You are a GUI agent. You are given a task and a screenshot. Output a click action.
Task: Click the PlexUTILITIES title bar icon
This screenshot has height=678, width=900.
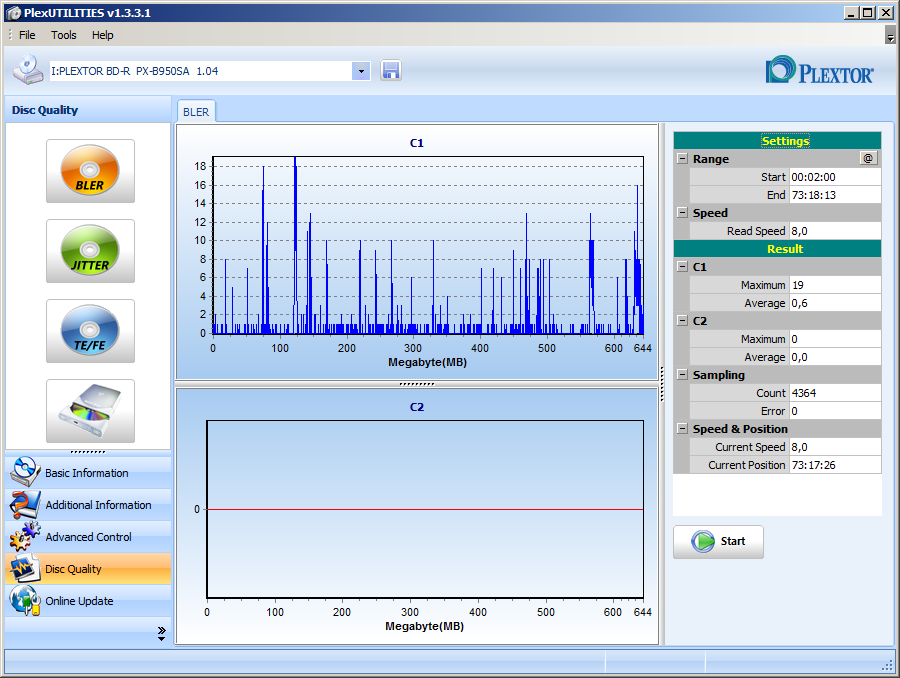click(x=13, y=13)
